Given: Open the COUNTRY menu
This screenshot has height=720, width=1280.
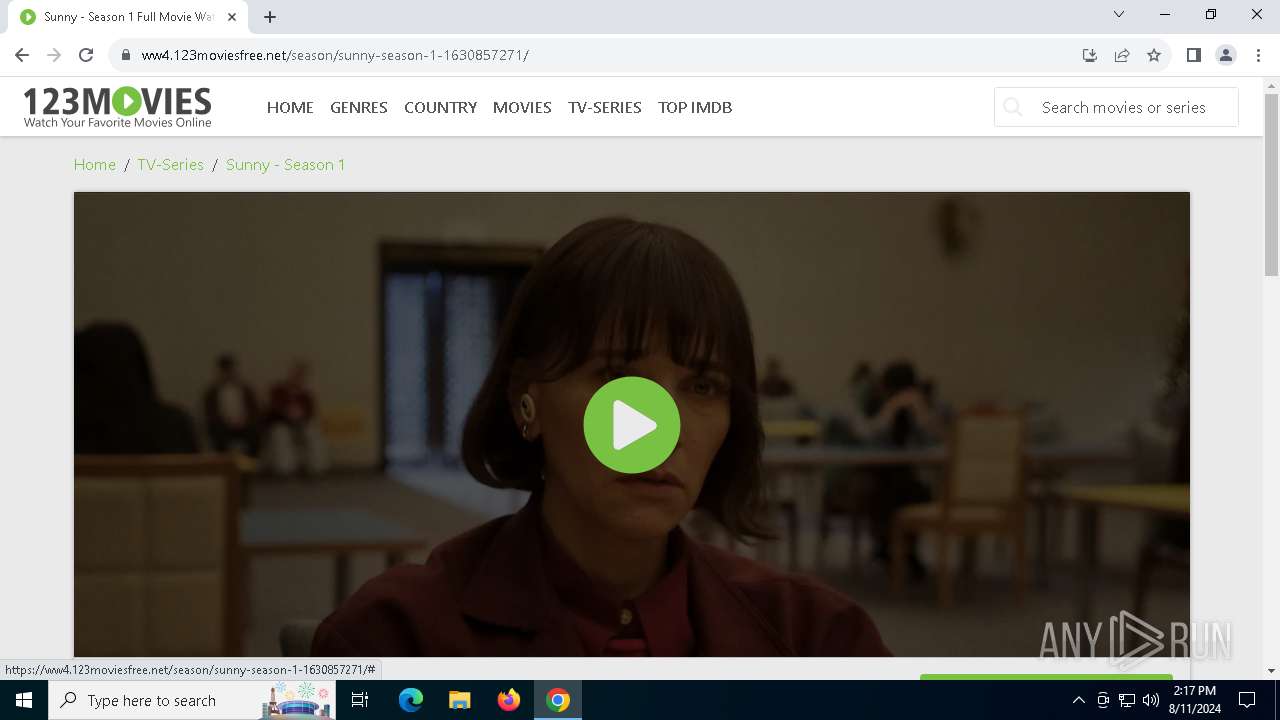Looking at the screenshot, I should click(x=440, y=107).
